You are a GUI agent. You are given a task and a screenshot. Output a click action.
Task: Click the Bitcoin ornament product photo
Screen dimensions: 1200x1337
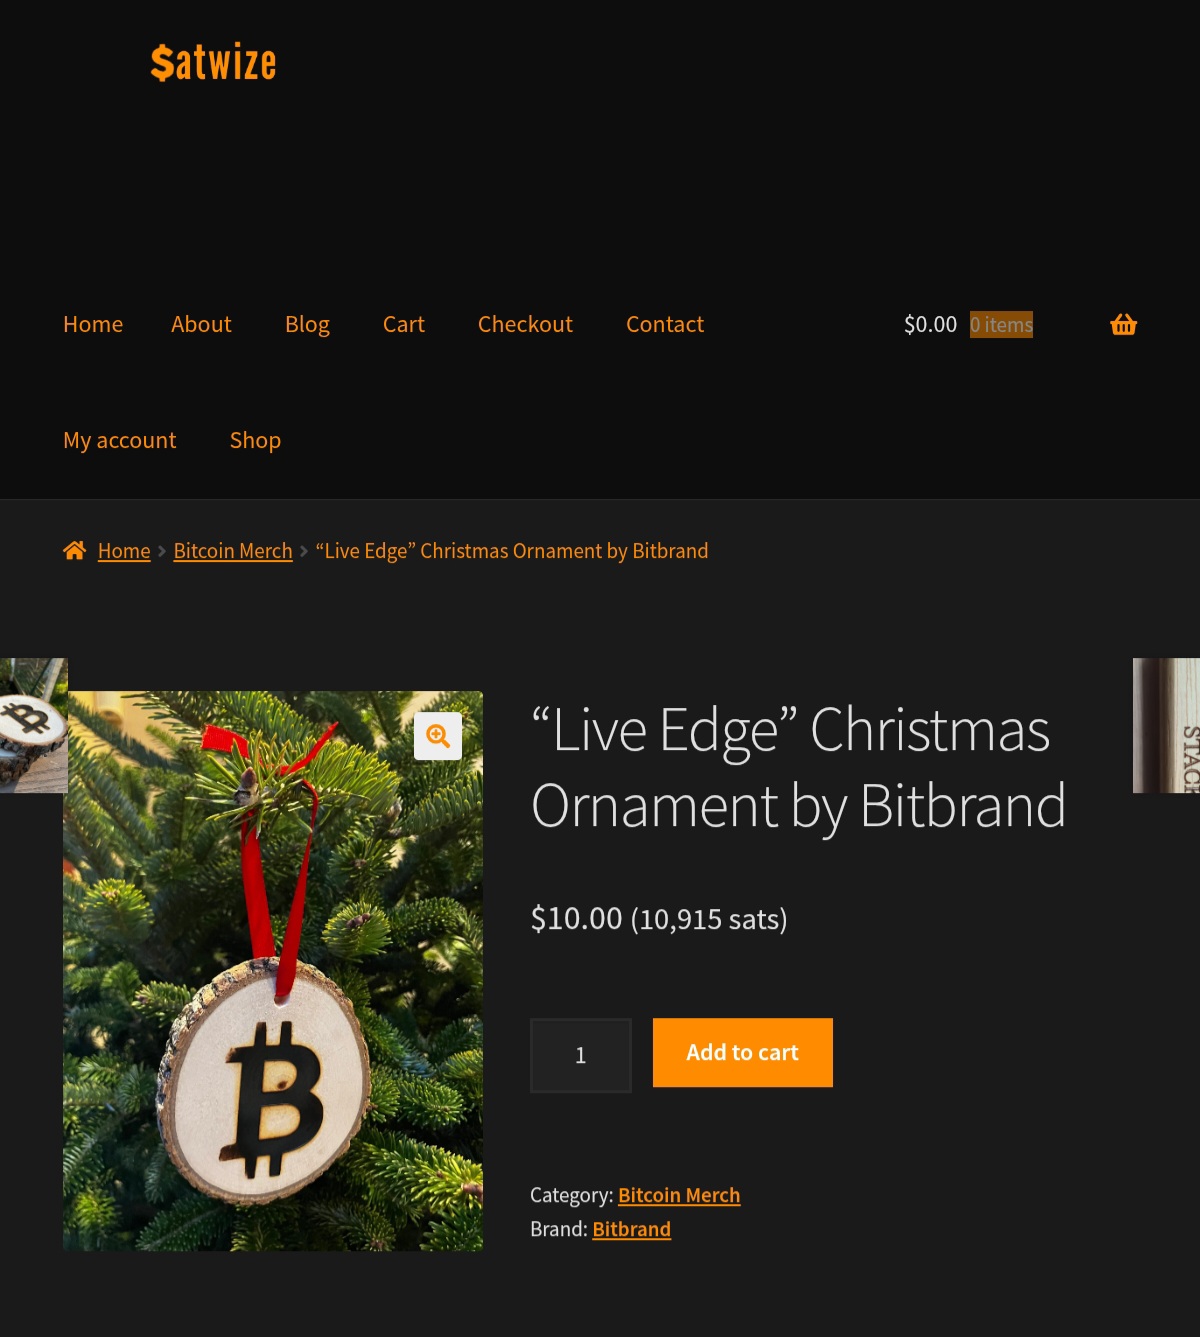pos(273,970)
